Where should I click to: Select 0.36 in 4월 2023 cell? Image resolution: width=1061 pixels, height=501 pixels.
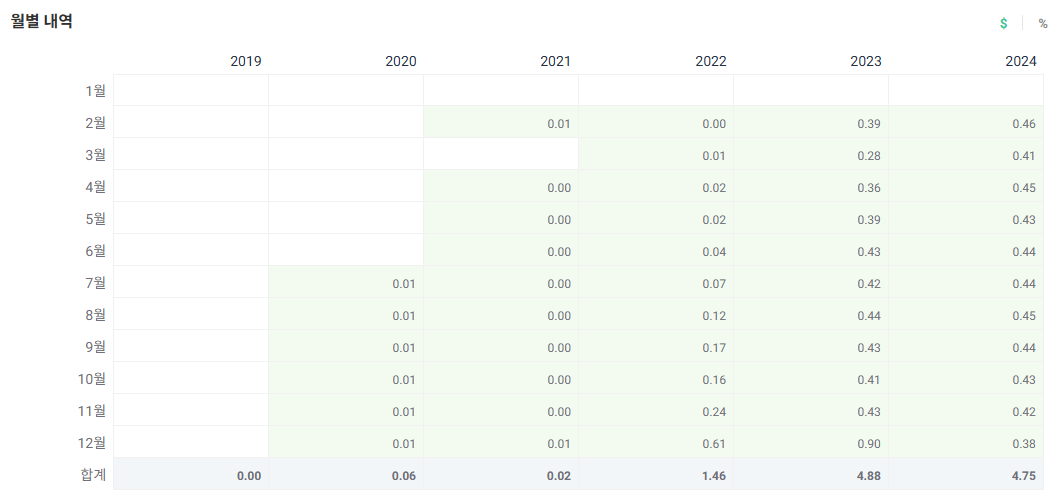tap(869, 188)
